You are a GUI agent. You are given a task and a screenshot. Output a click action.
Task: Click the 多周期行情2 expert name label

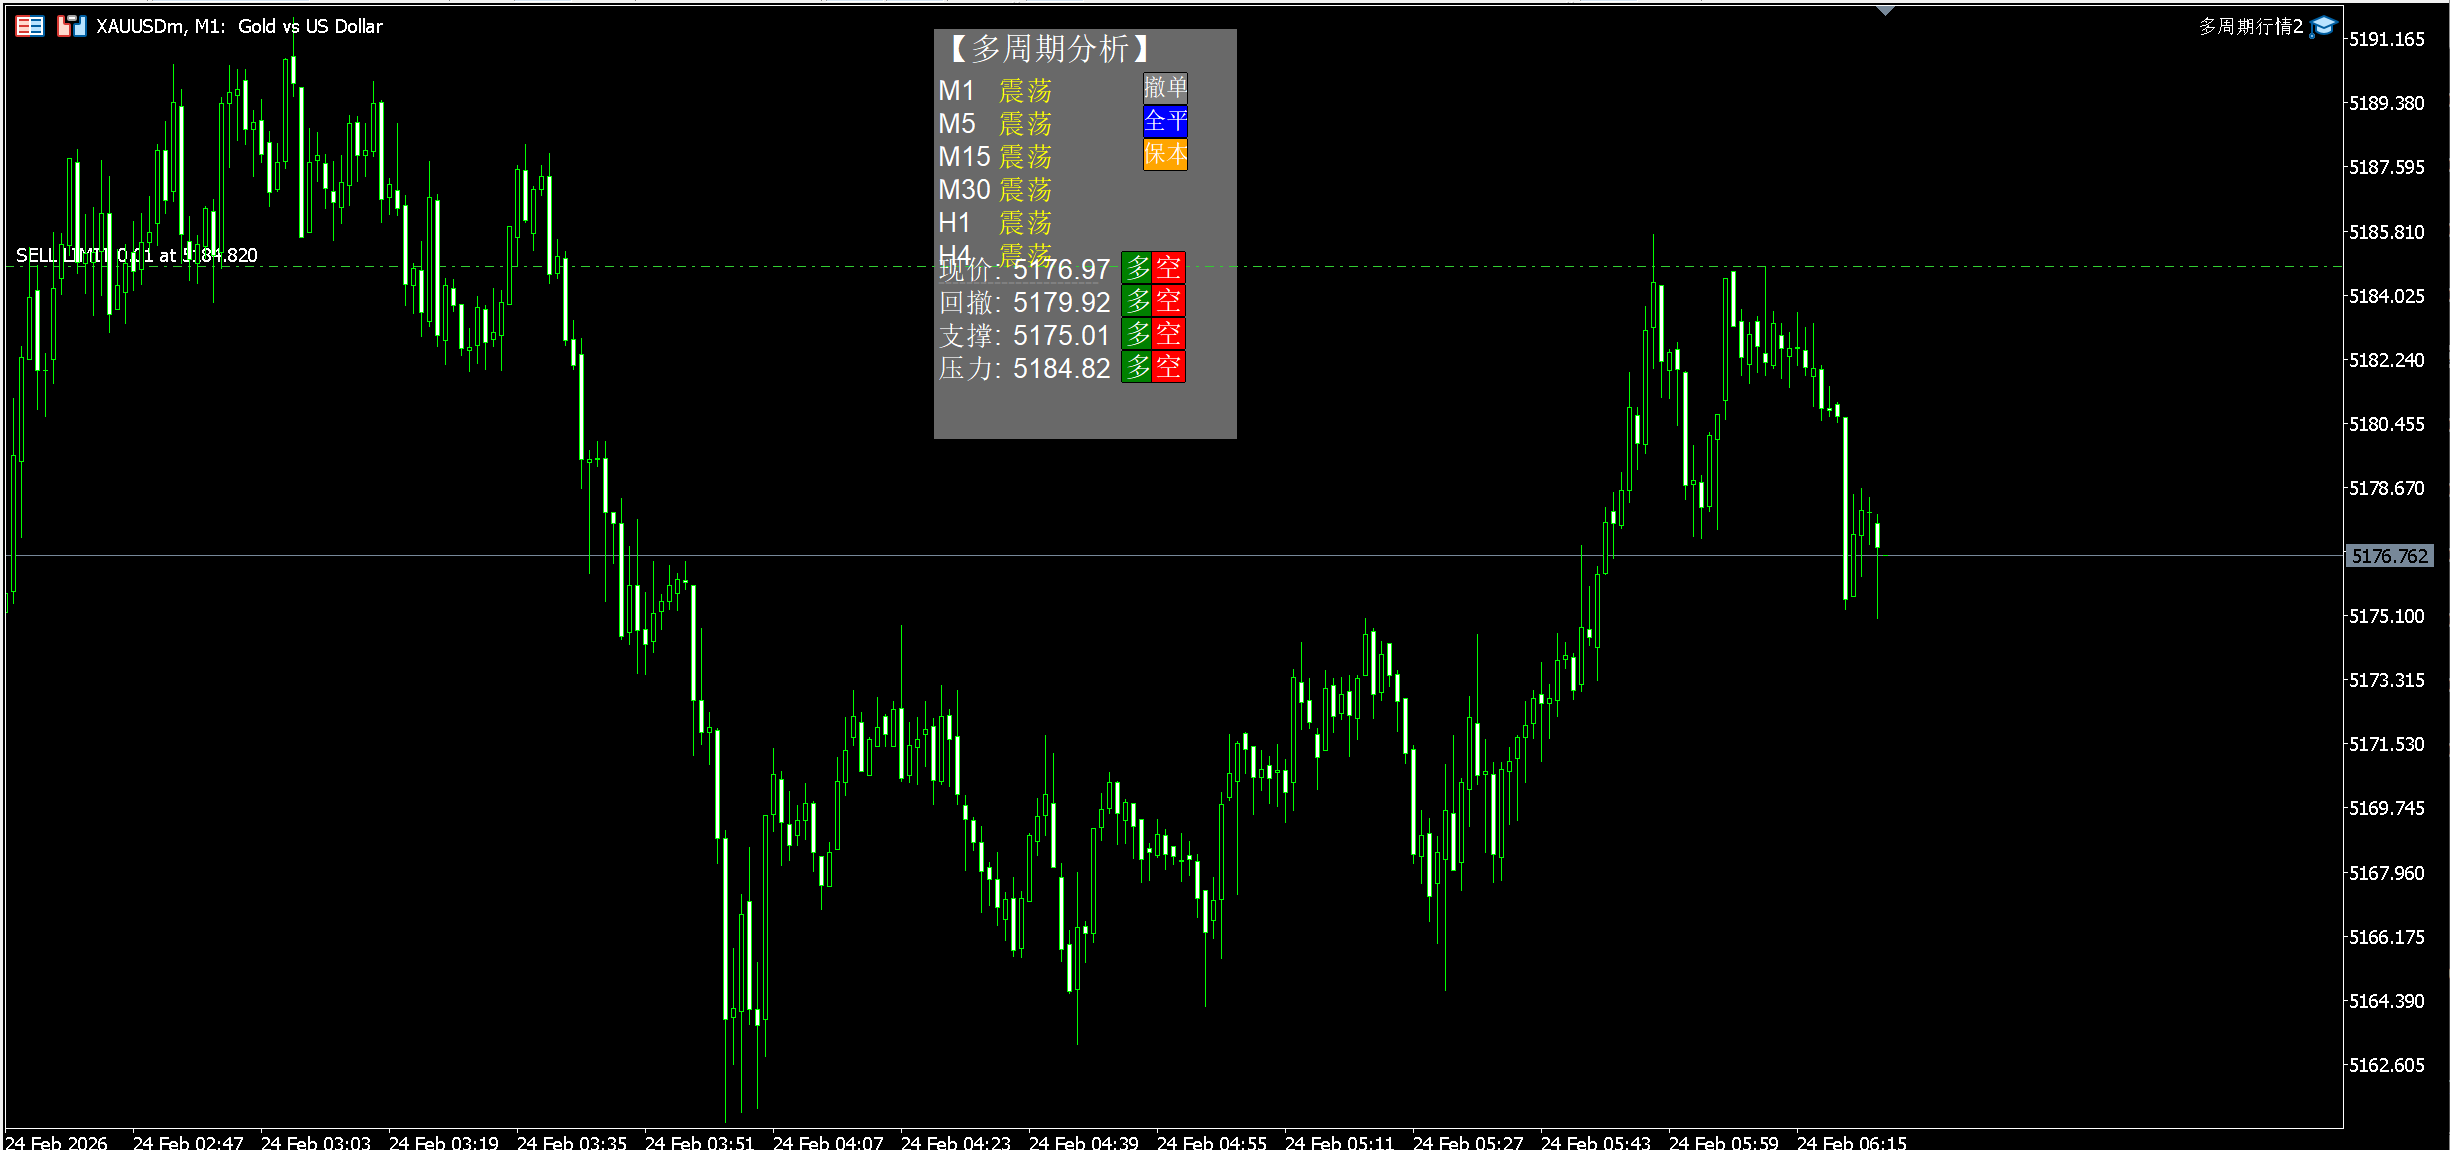point(2250,27)
